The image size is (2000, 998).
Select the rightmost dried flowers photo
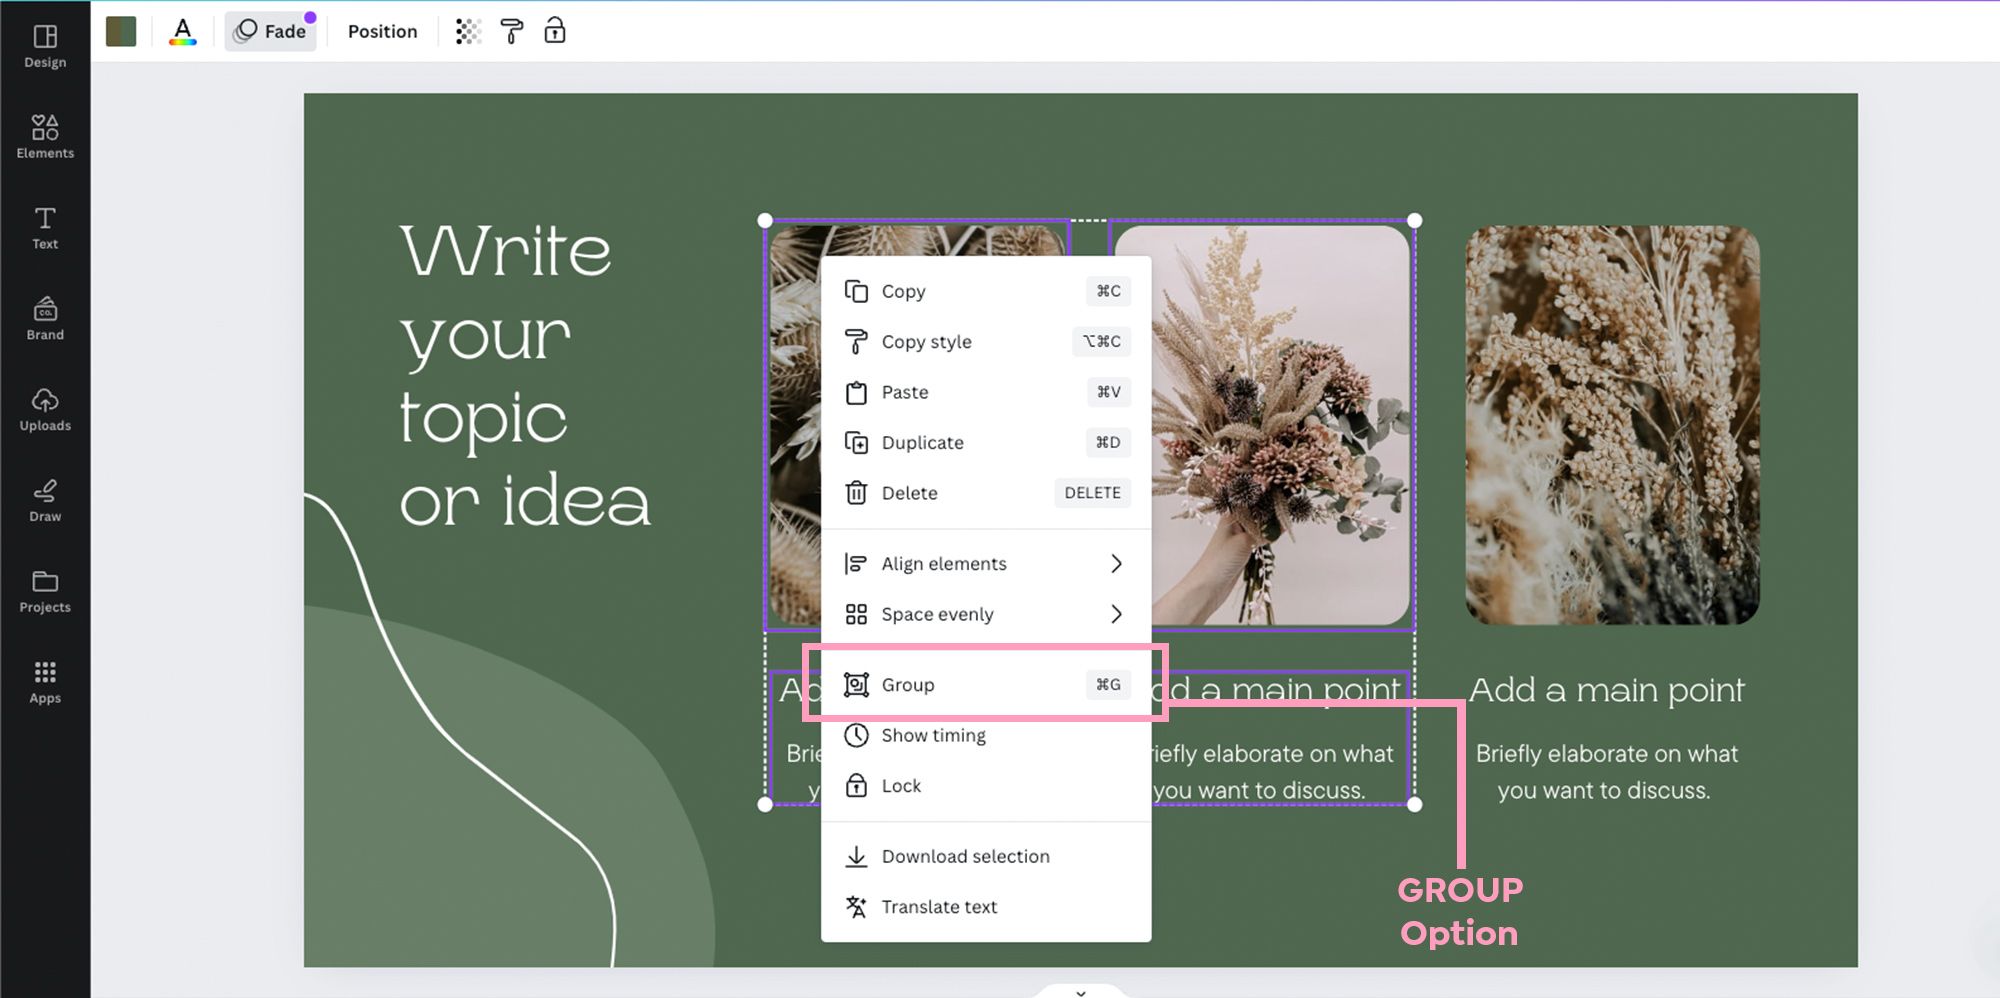tap(1611, 425)
